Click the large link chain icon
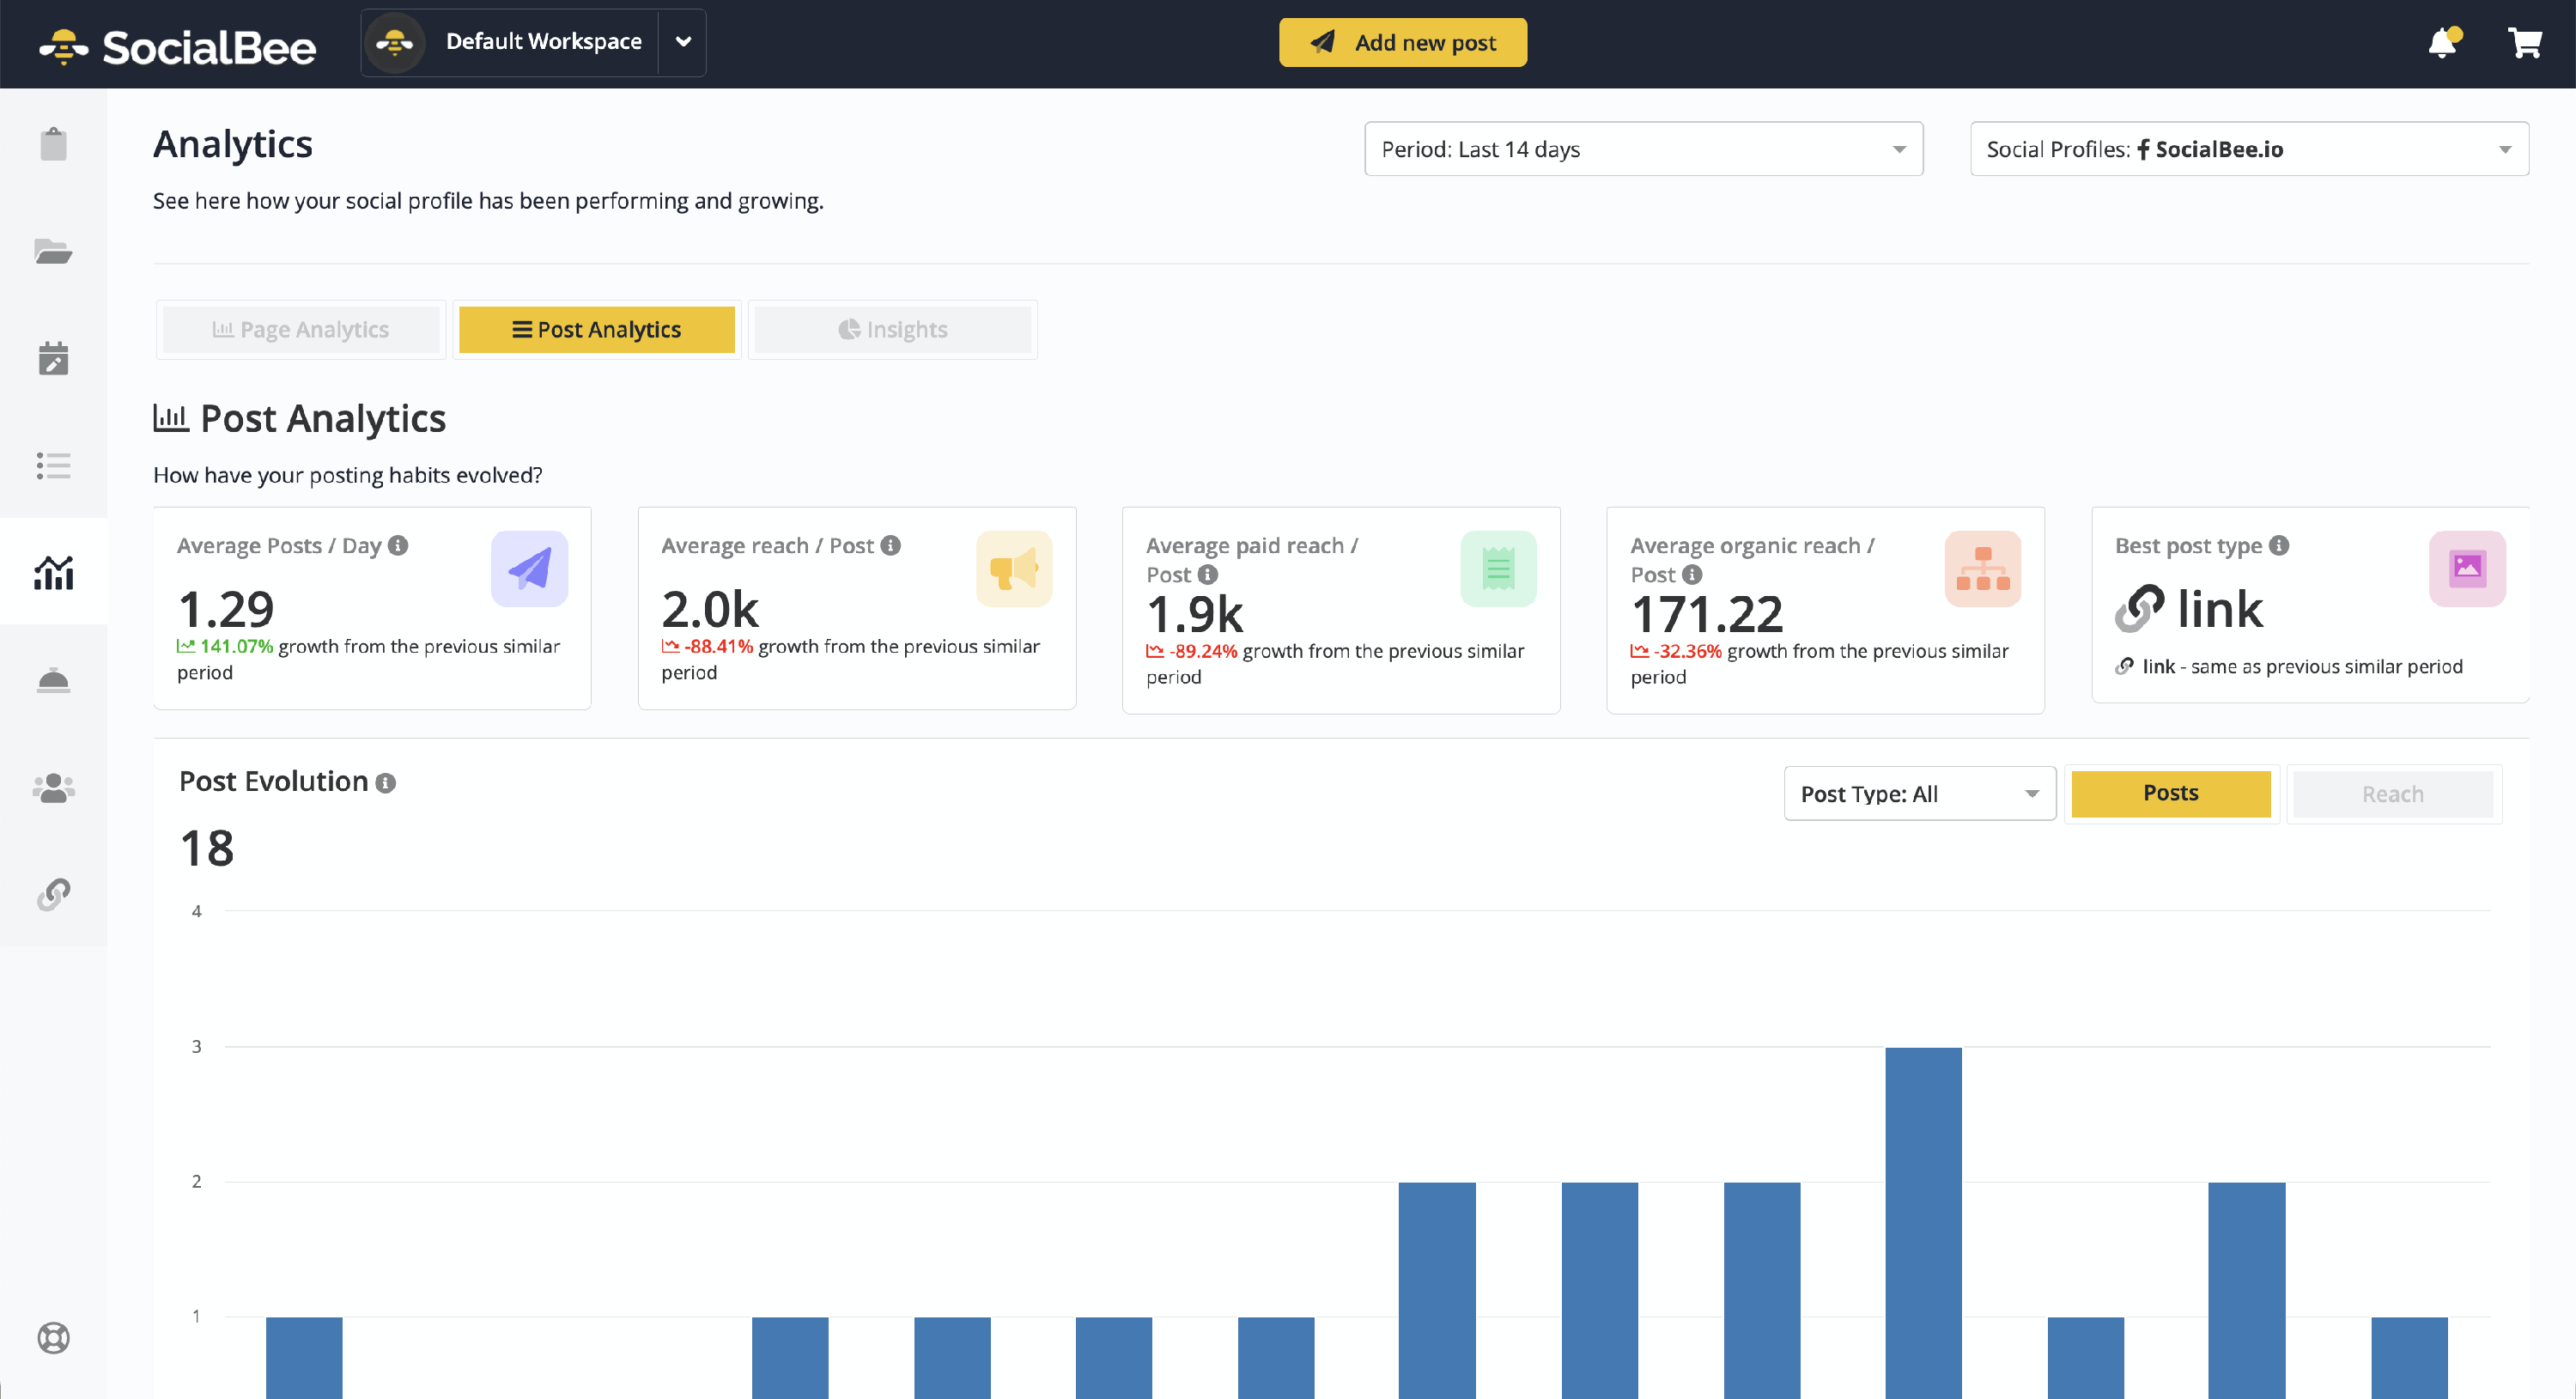2576x1399 pixels. tap(2139, 608)
